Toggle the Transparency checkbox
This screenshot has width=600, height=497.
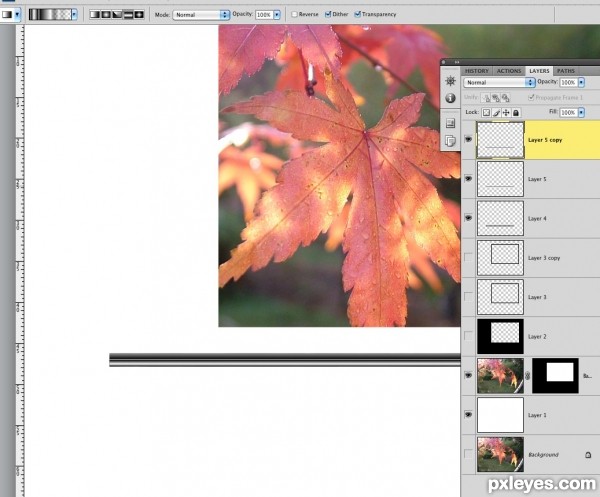pos(357,14)
